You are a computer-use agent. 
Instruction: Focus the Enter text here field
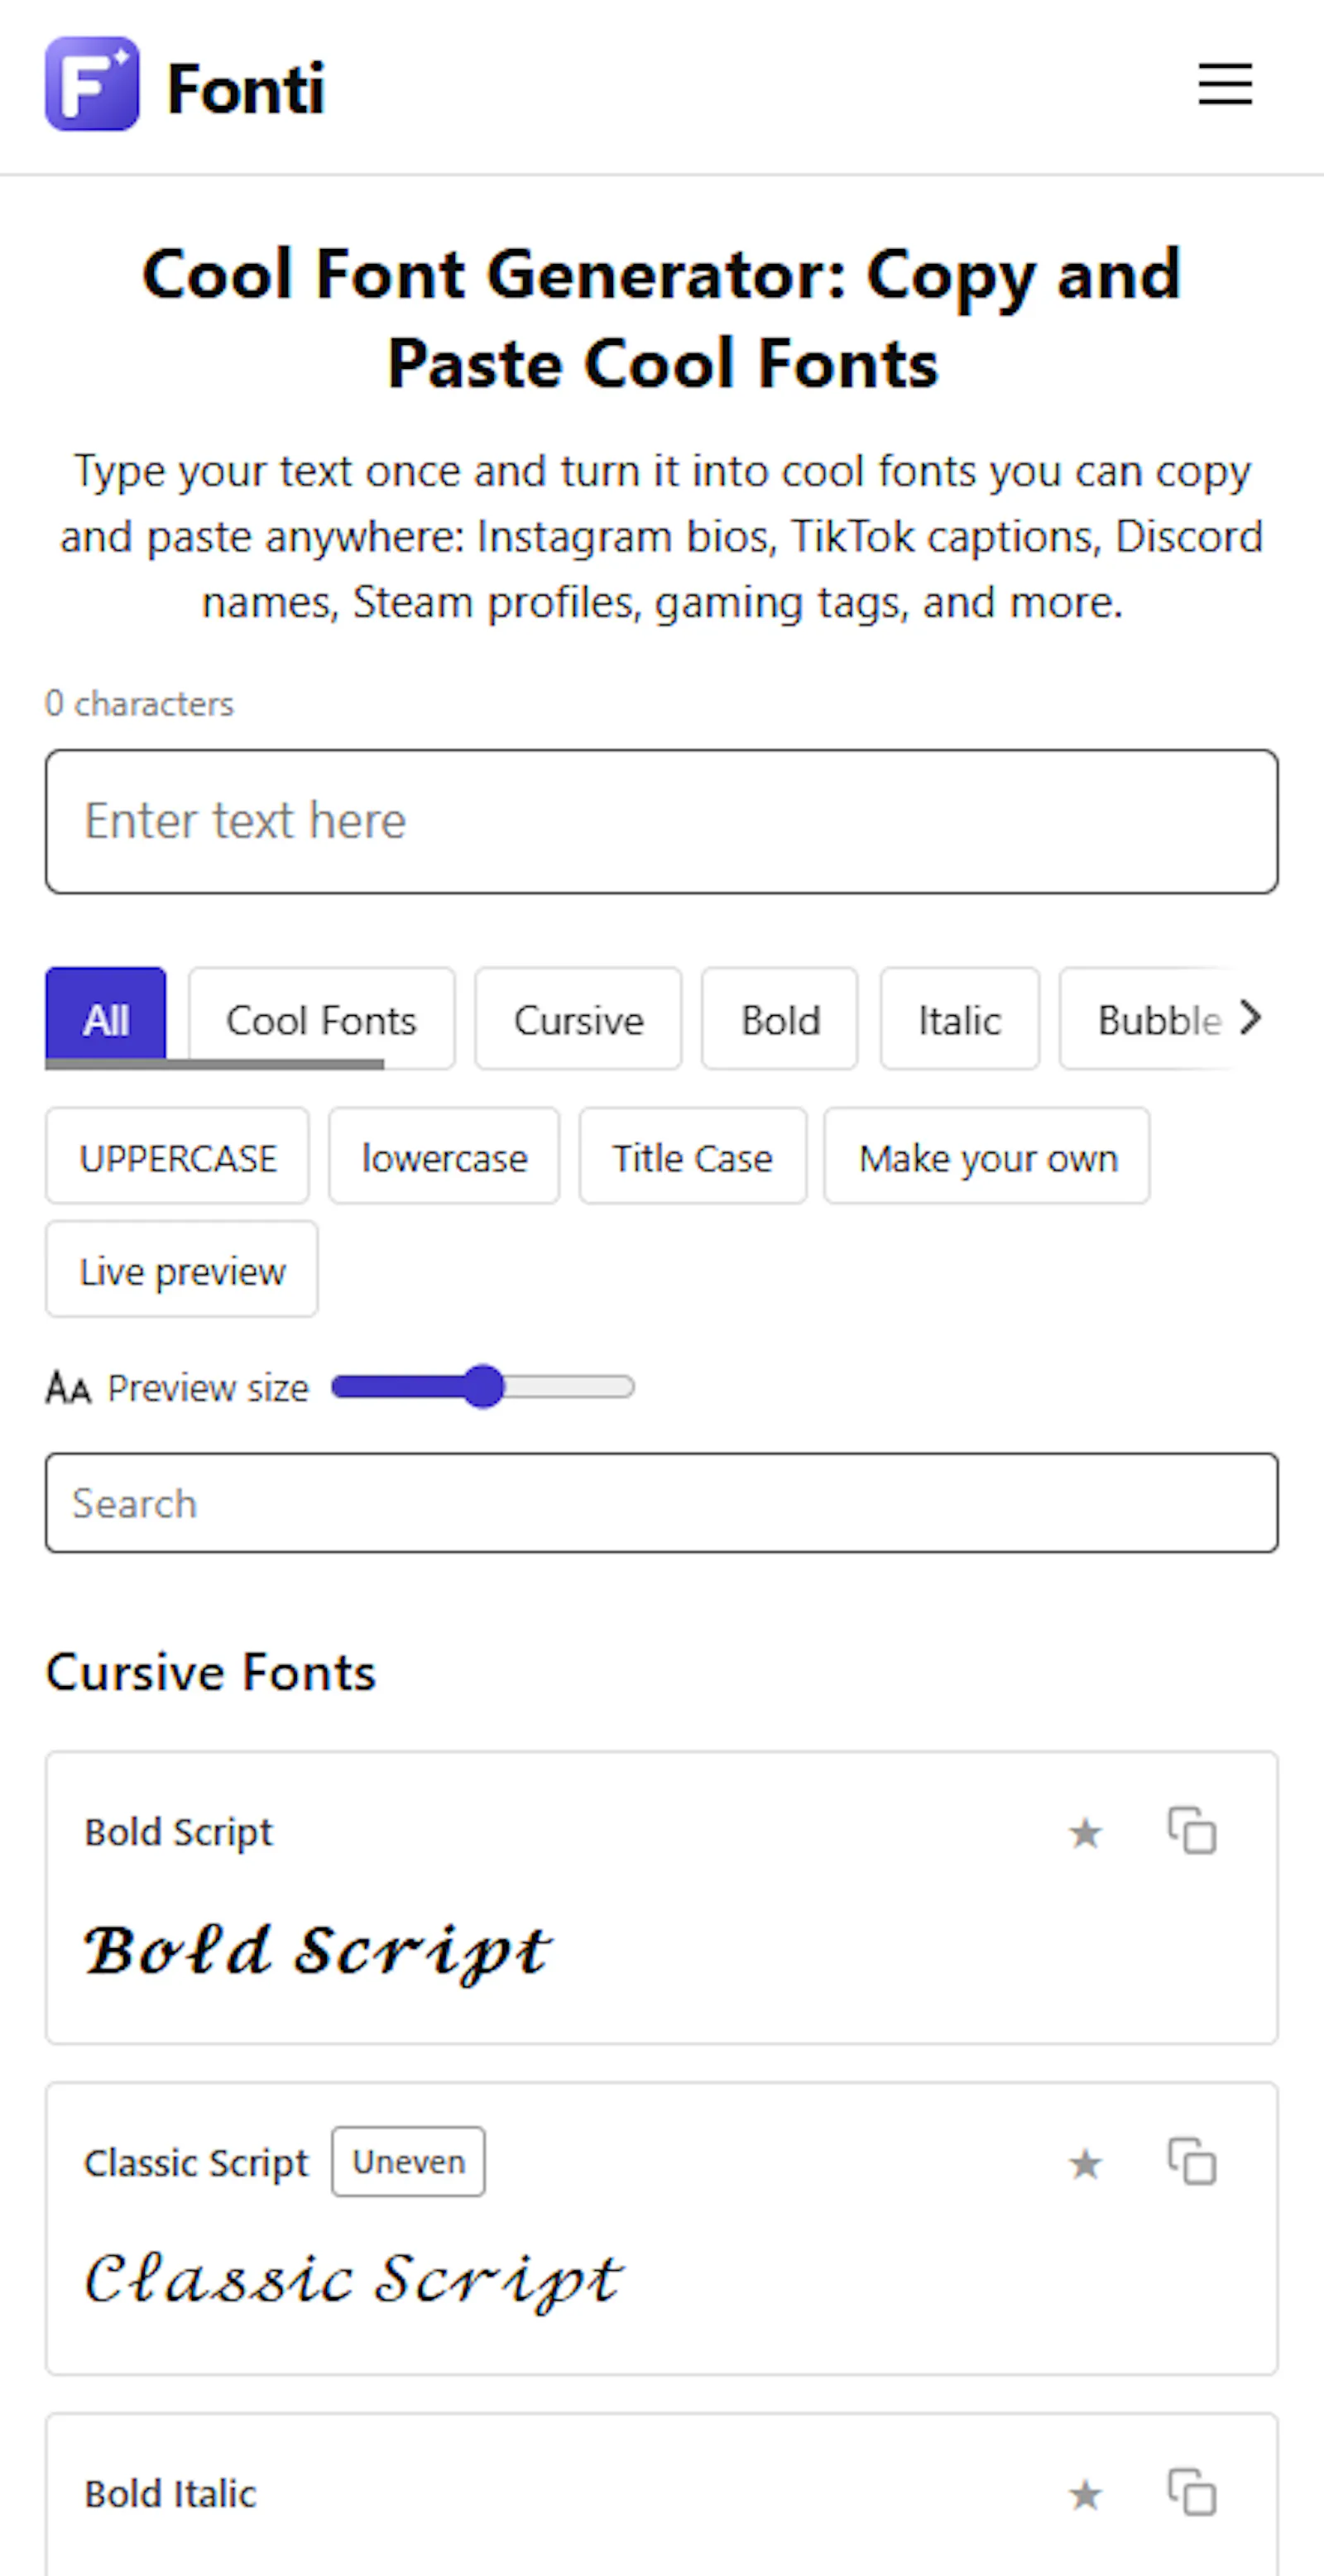click(x=662, y=821)
